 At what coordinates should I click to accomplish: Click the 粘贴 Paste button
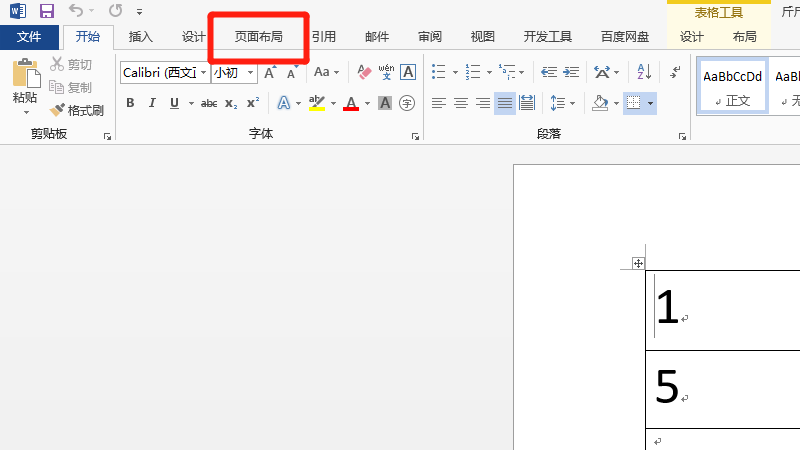coord(25,85)
